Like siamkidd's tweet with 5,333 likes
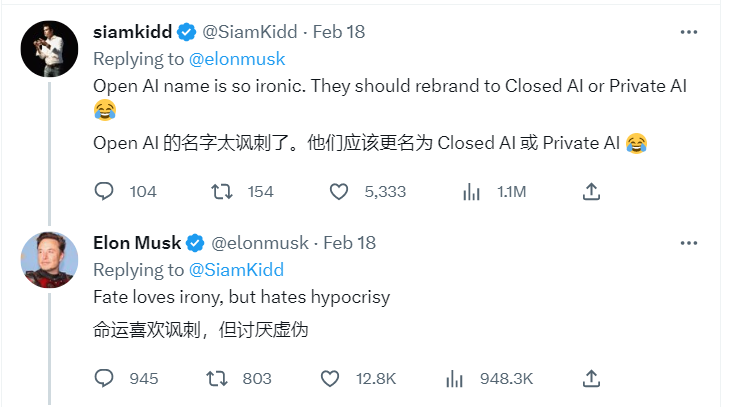The width and height of the screenshot is (733, 407). (x=338, y=191)
